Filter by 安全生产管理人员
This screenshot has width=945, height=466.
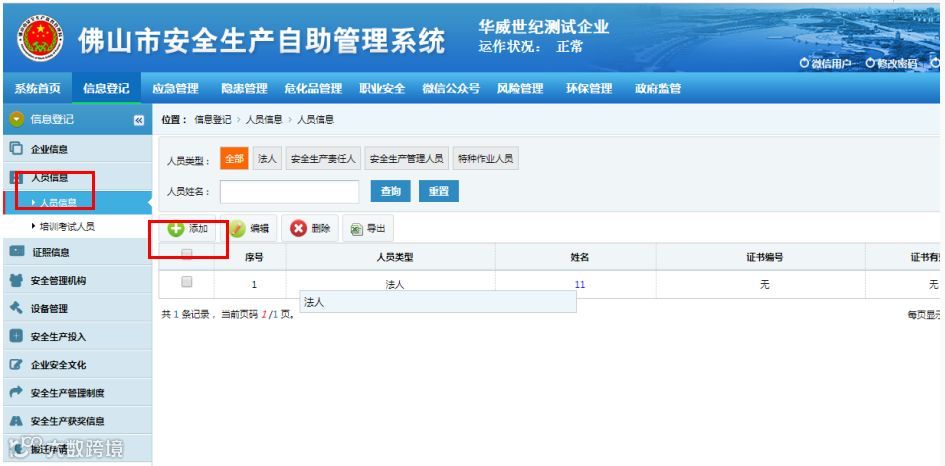(x=406, y=159)
